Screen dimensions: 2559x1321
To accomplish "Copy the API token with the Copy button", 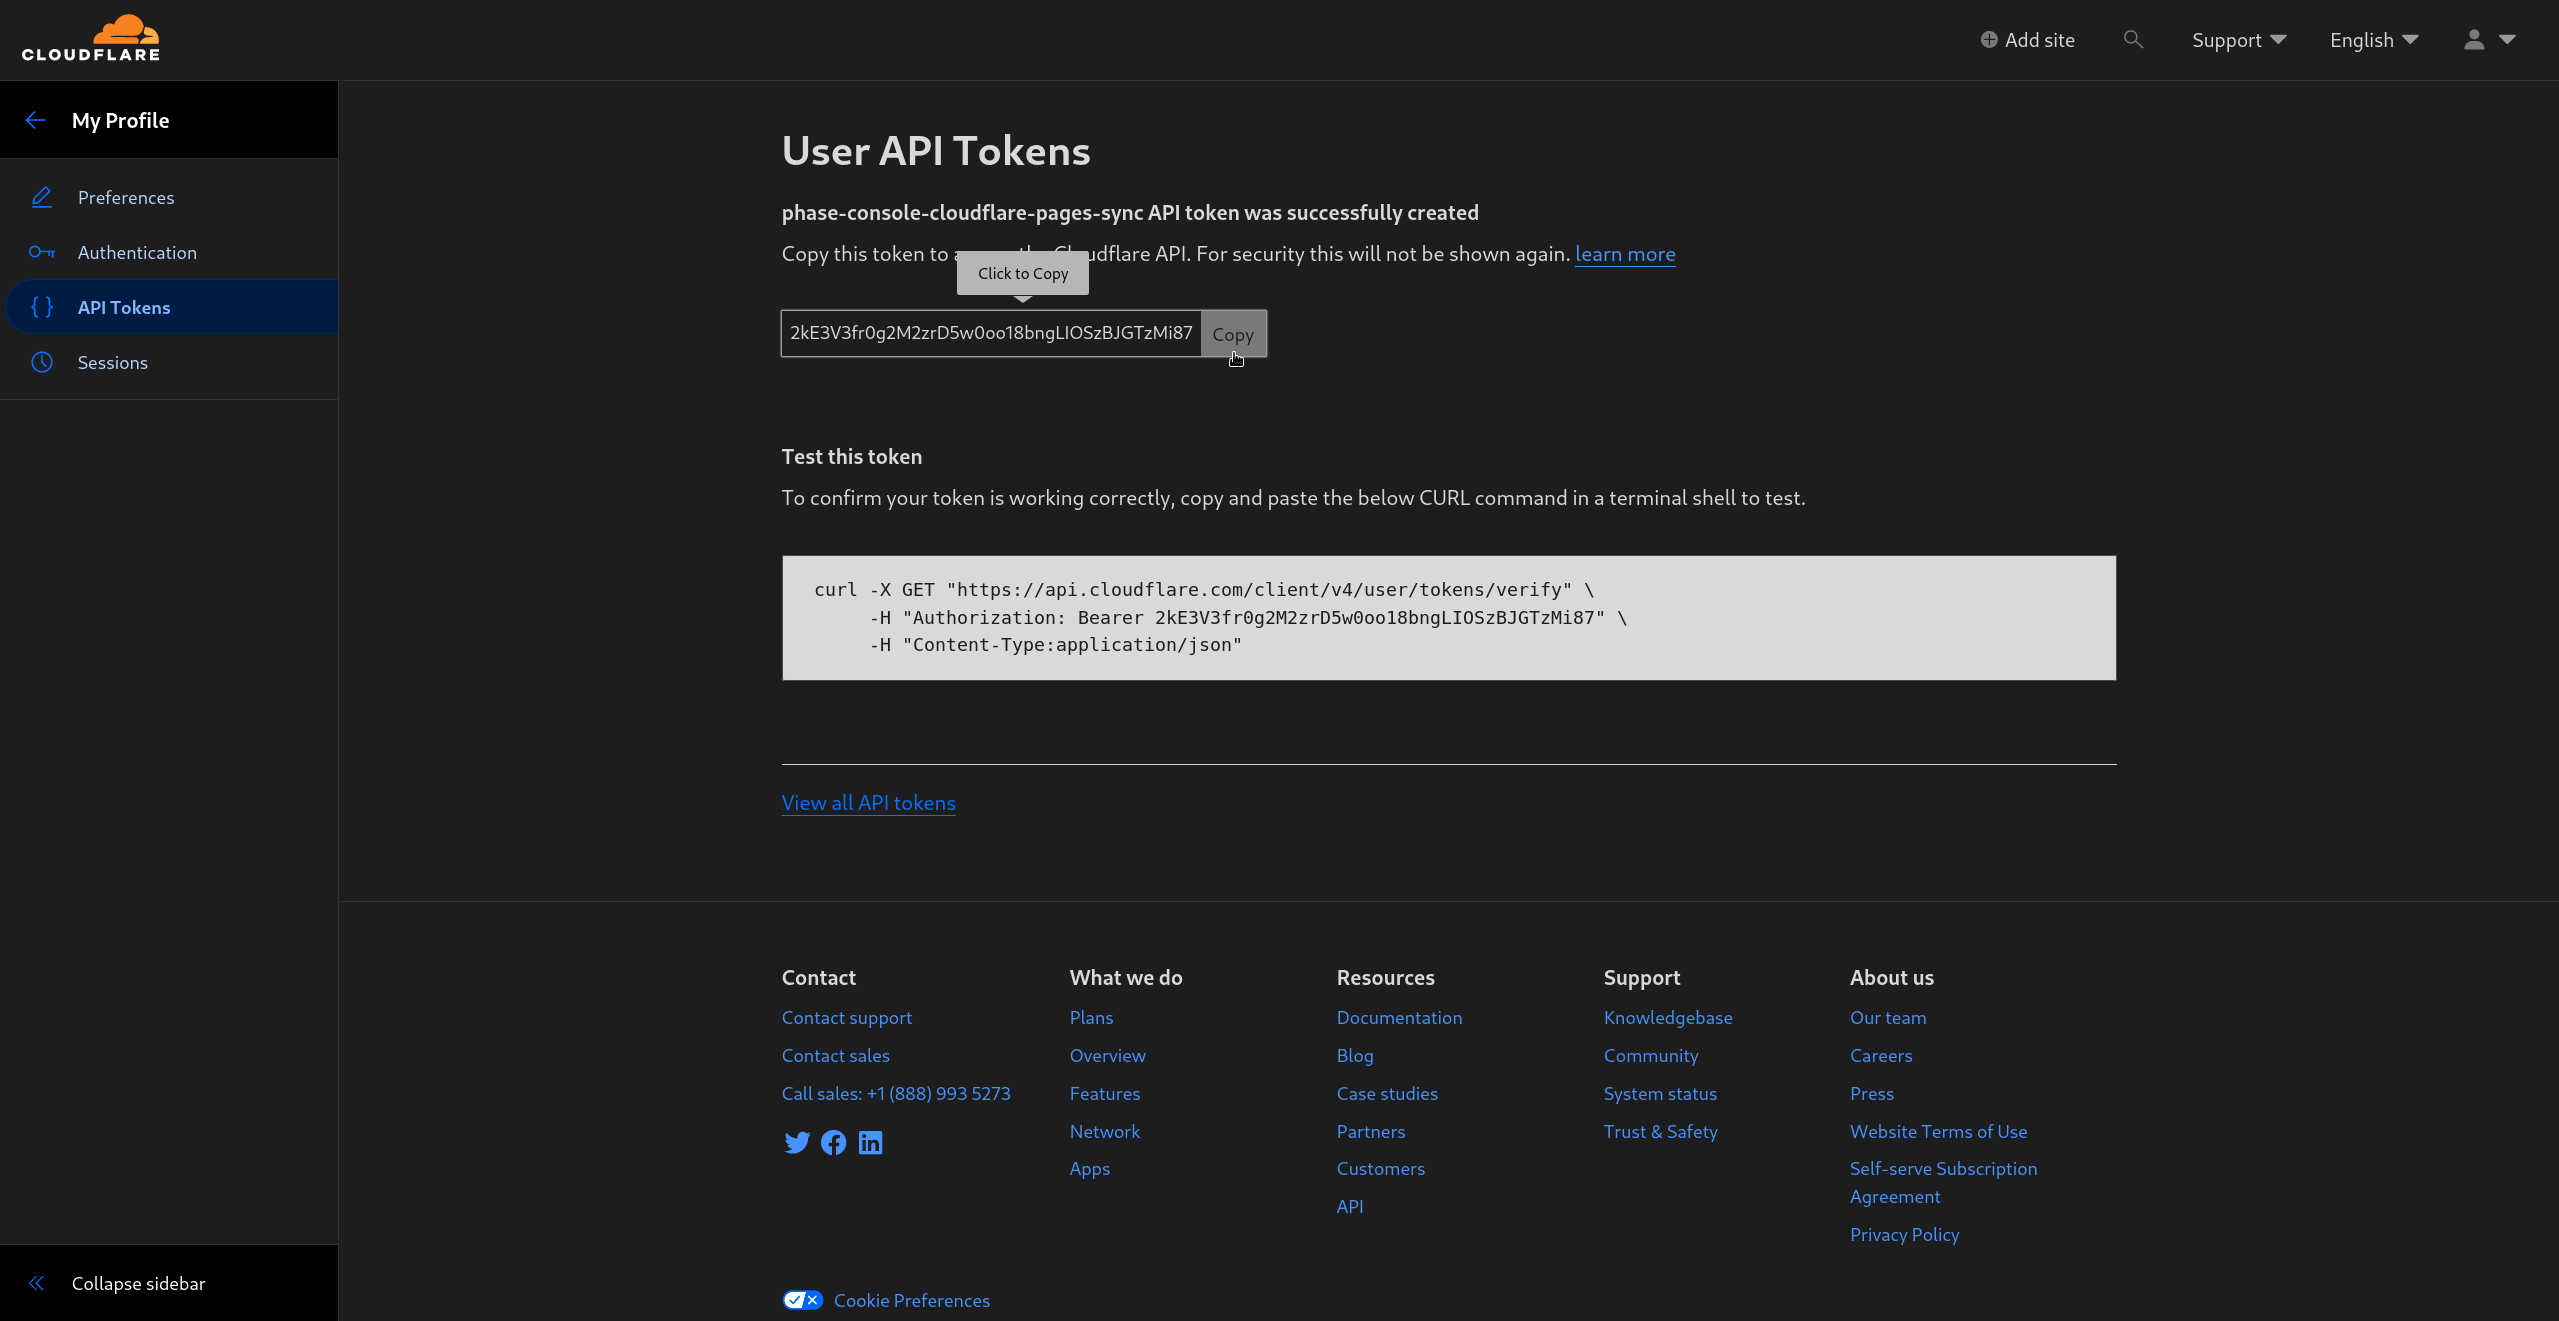I will (1233, 333).
